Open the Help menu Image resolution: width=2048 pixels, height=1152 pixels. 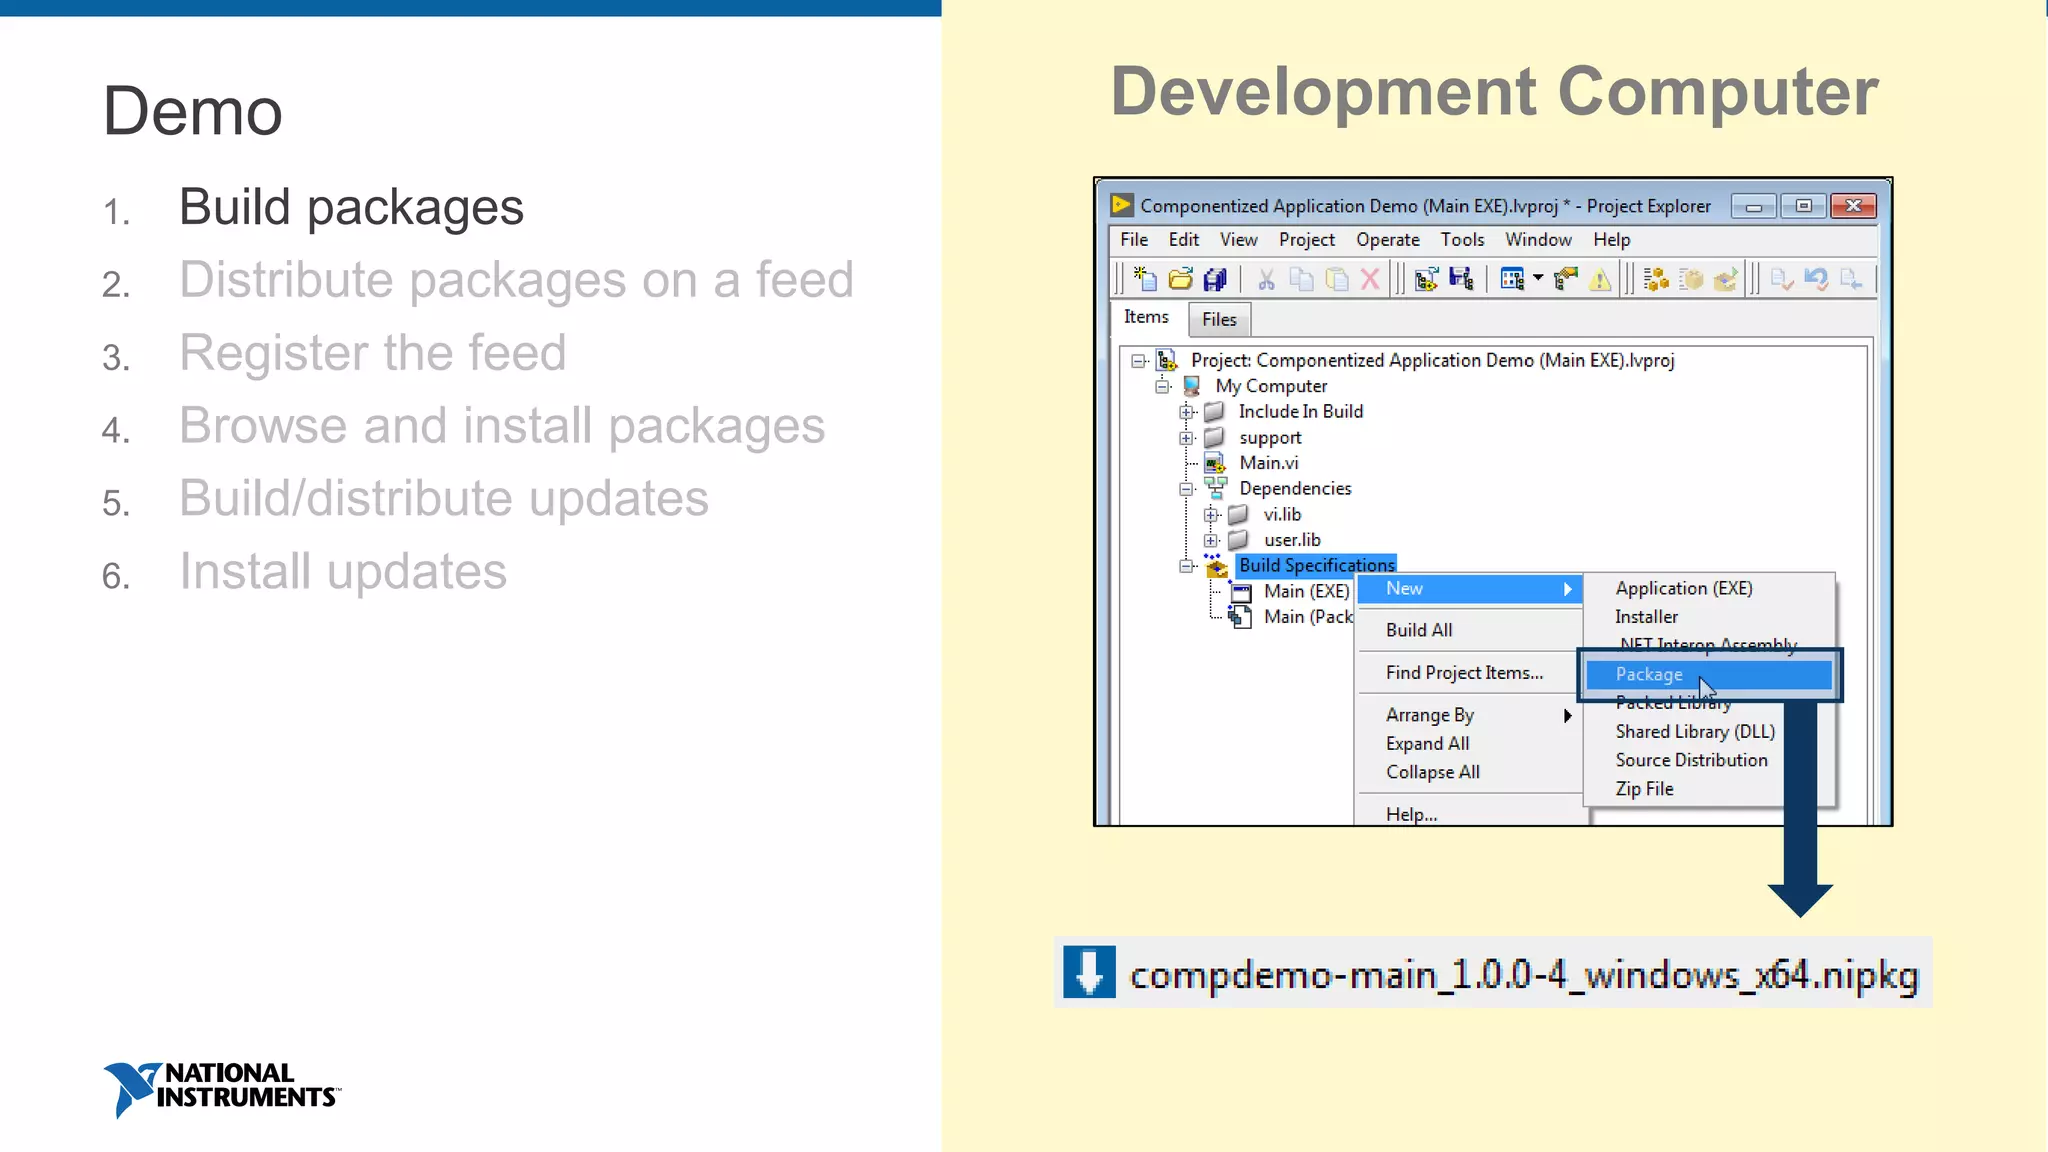[1611, 240]
